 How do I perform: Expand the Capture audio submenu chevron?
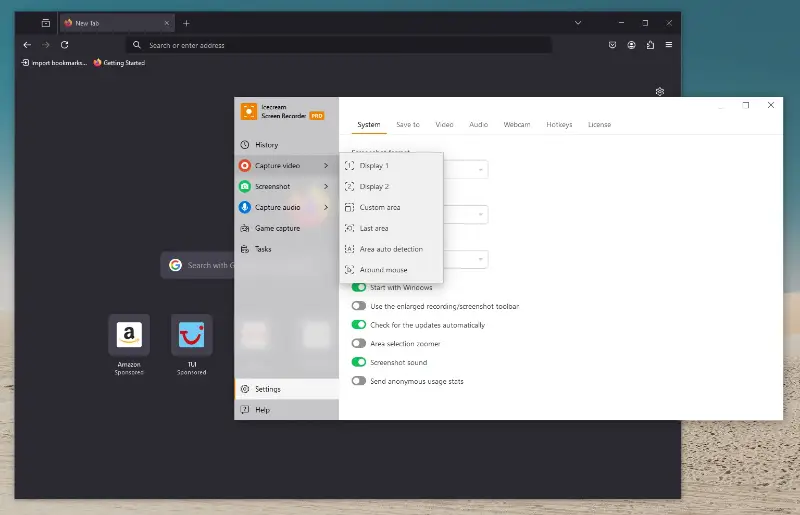[x=326, y=207]
